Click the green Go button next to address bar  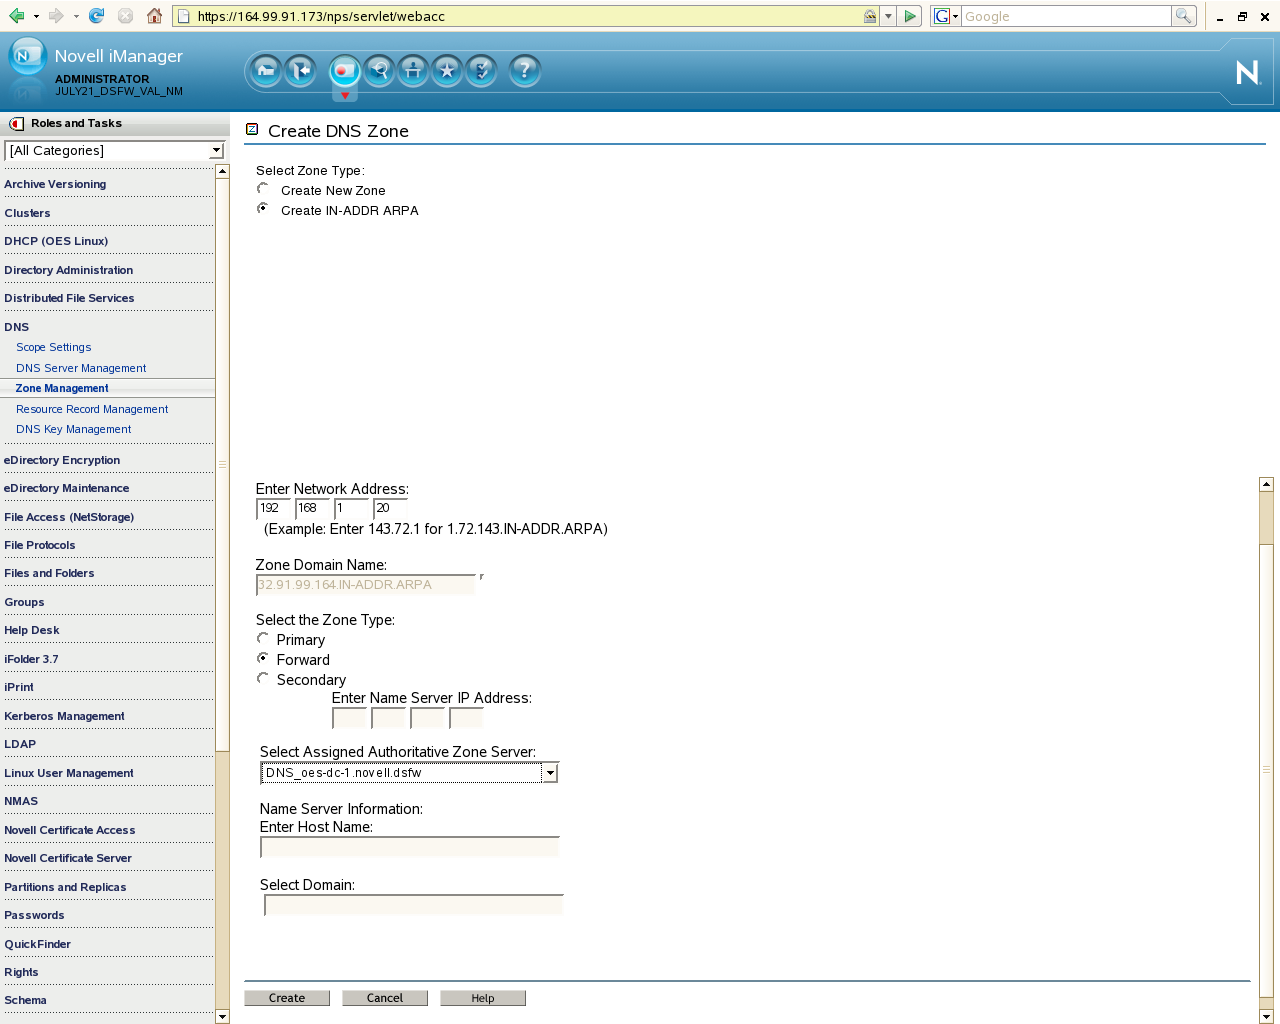[910, 16]
